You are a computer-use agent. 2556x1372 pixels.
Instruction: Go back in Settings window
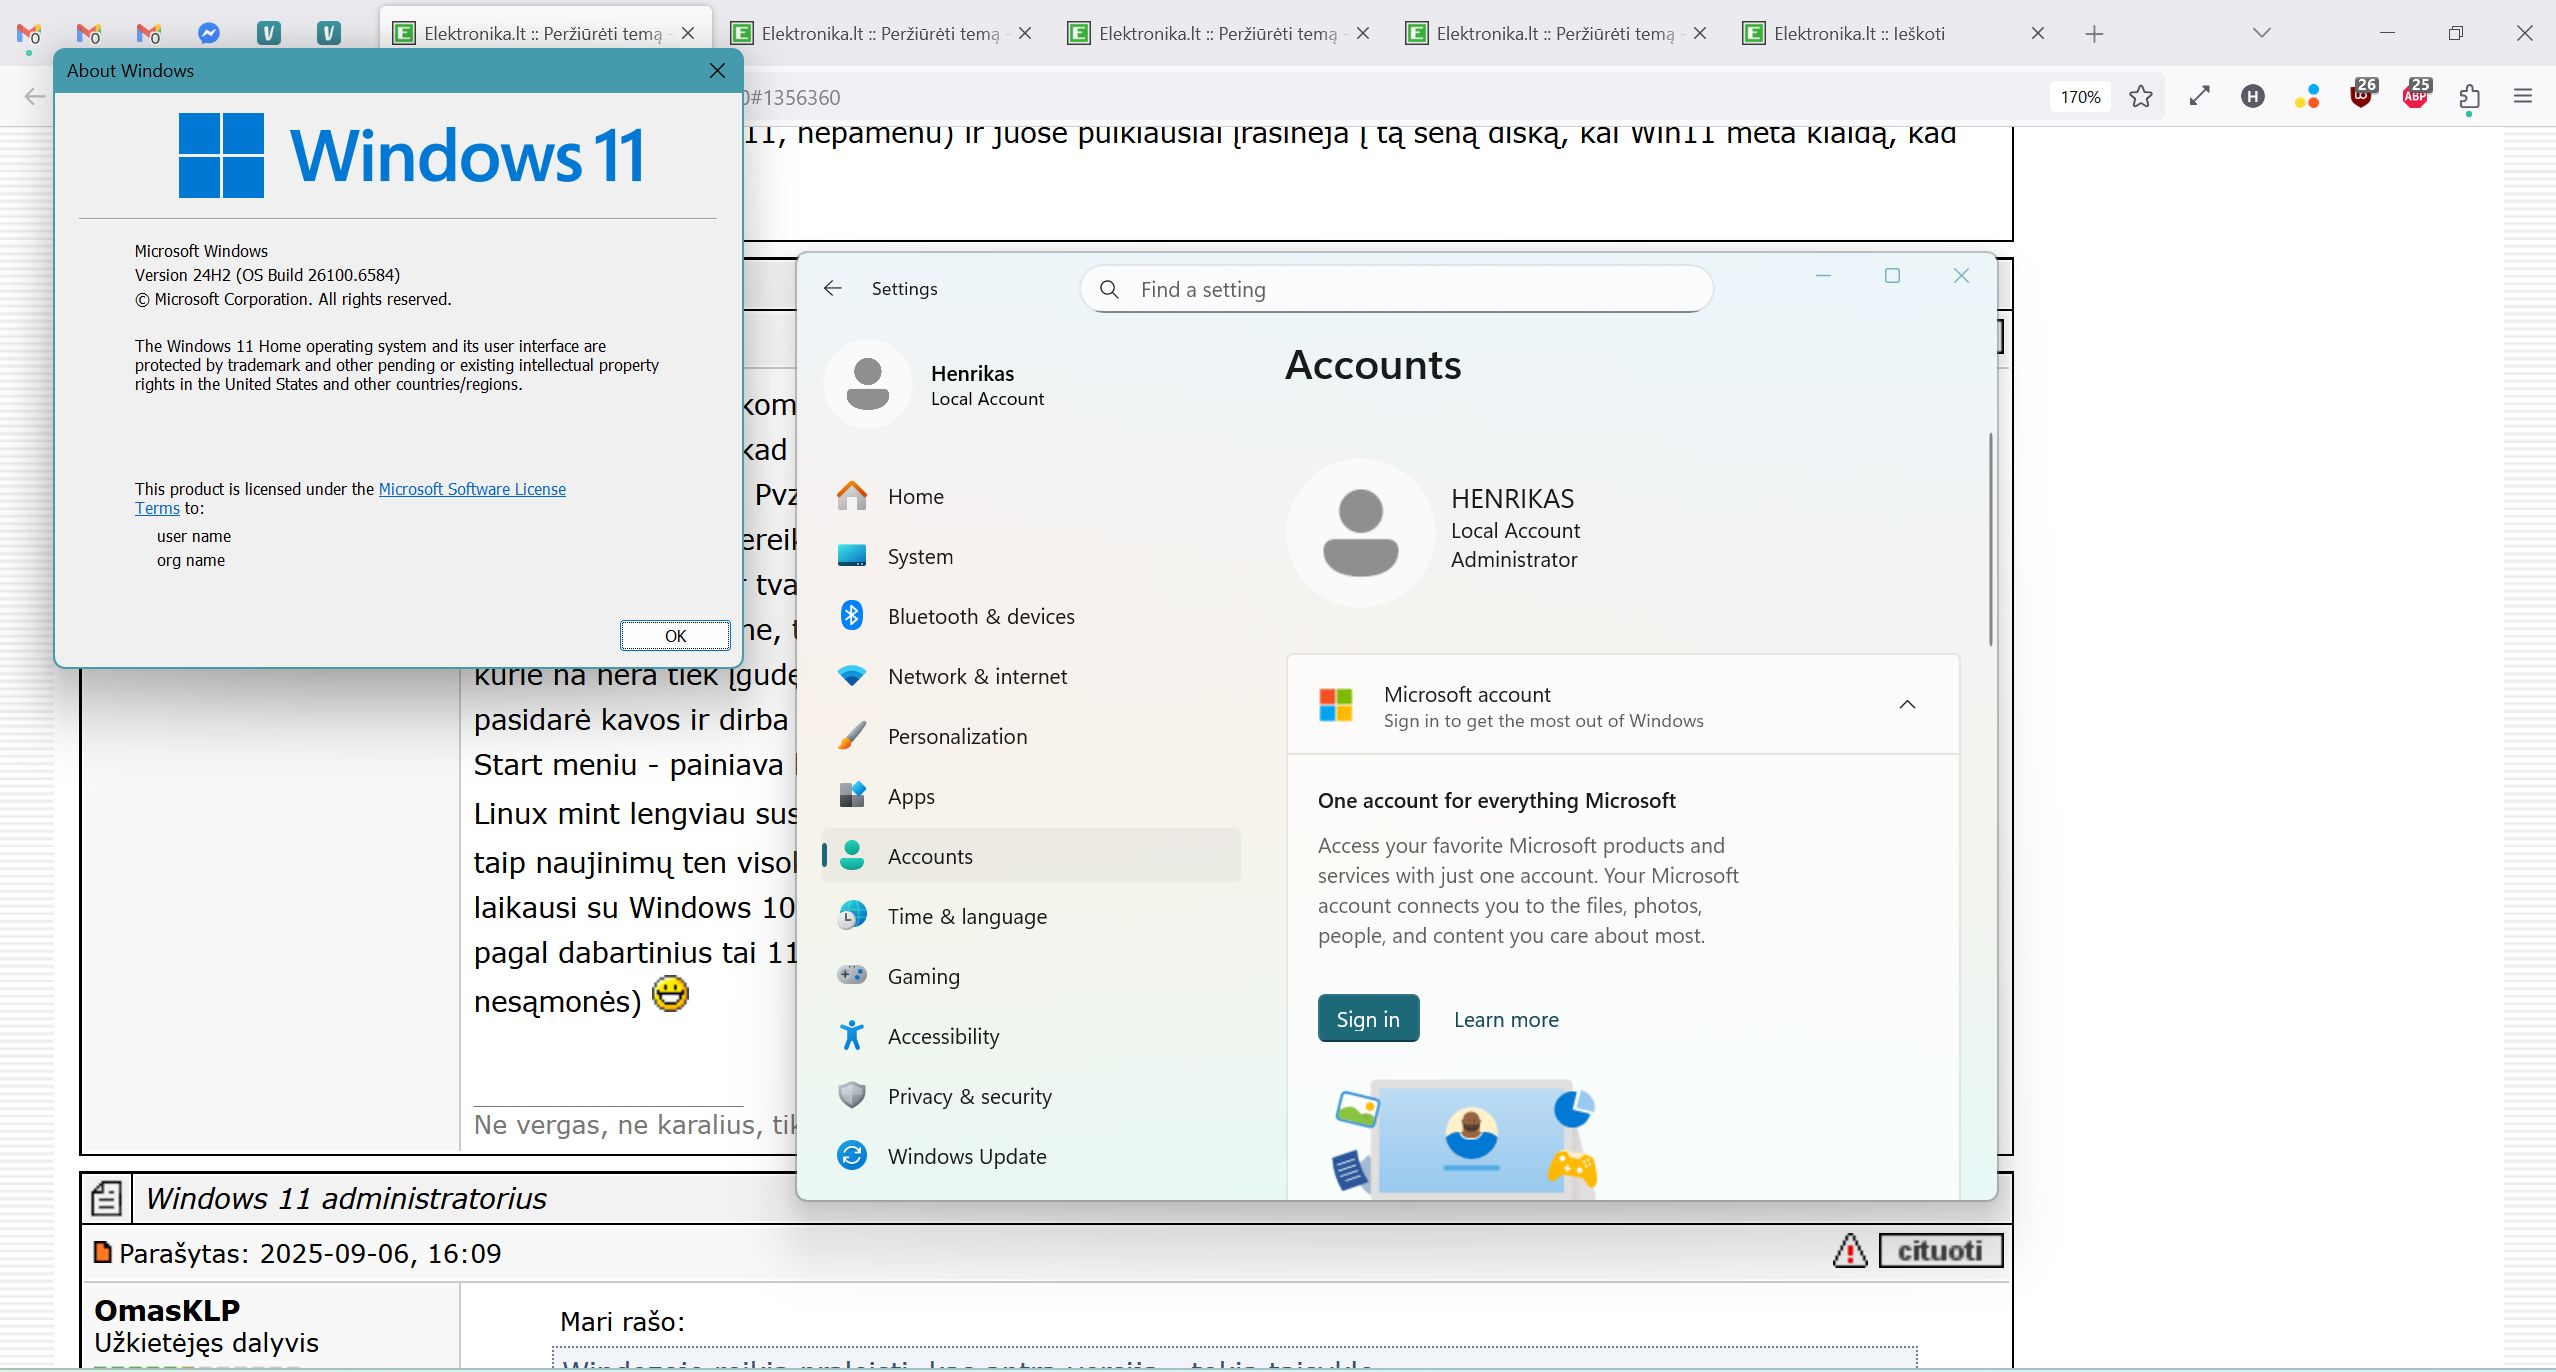[833, 289]
